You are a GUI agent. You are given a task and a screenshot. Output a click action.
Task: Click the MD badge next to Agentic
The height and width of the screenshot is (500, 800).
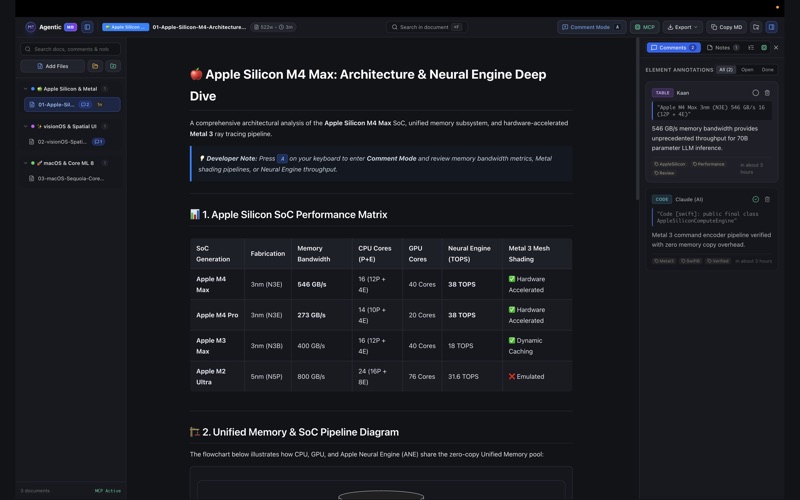pos(70,27)
